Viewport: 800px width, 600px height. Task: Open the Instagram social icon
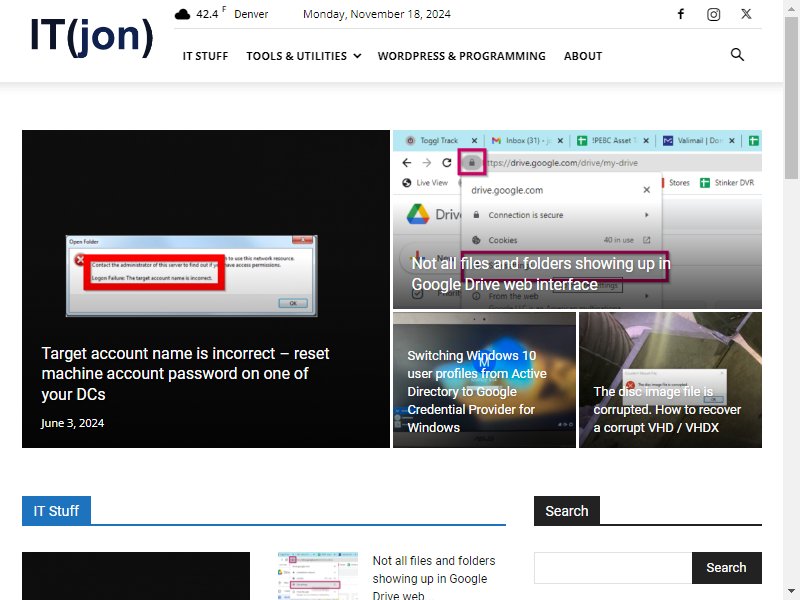pos(713,14)
